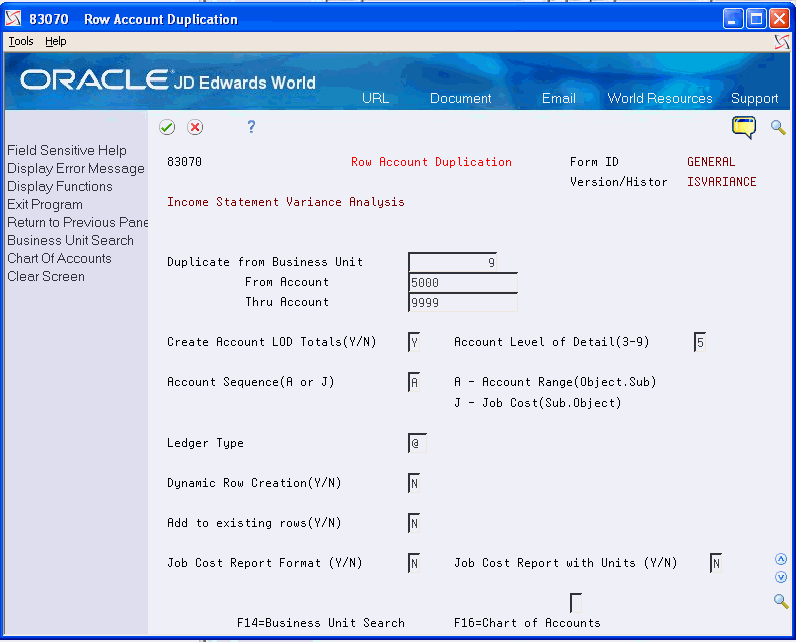Select Display Functions in sidebar
The image size is (796, 642).
tap(60, 186)
